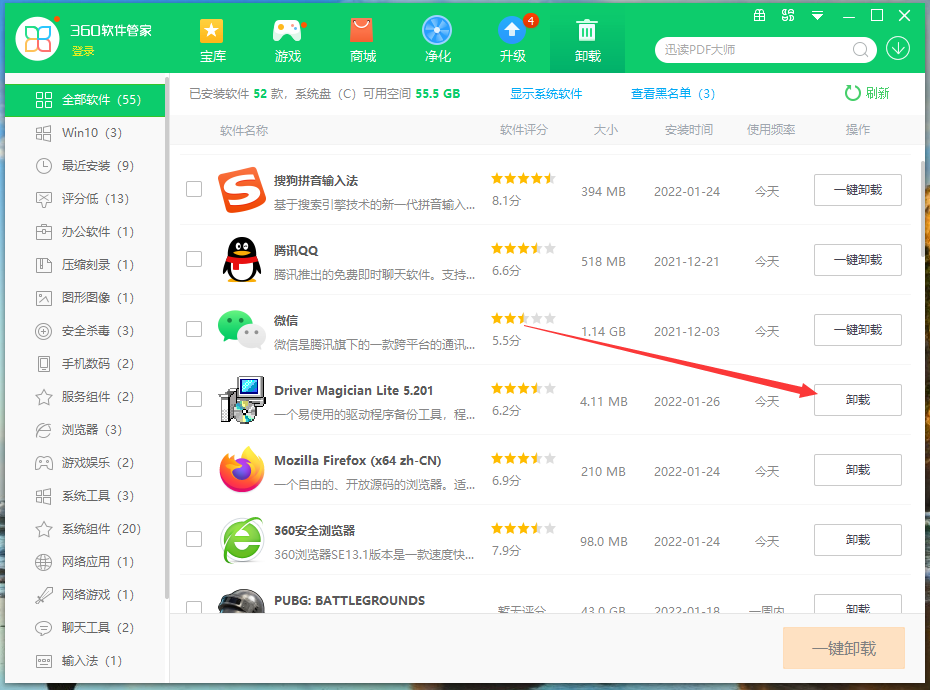The height and width of the screenshot is (690, 930).
Task: Select 网络游戏 (1) category
Action: 85,594
